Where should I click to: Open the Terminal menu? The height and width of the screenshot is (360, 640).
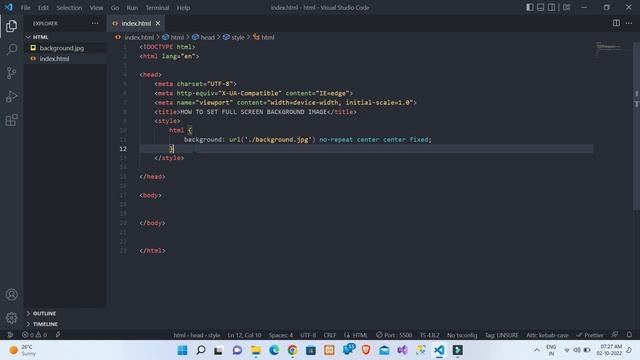pyautogui.click(x=157, y=8)
